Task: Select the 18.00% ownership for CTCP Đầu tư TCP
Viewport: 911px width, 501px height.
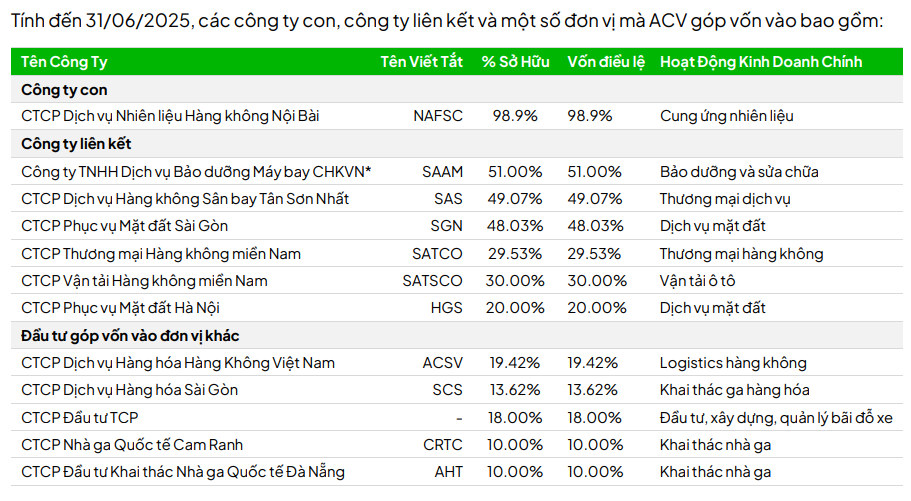Action: pos(515,417)
